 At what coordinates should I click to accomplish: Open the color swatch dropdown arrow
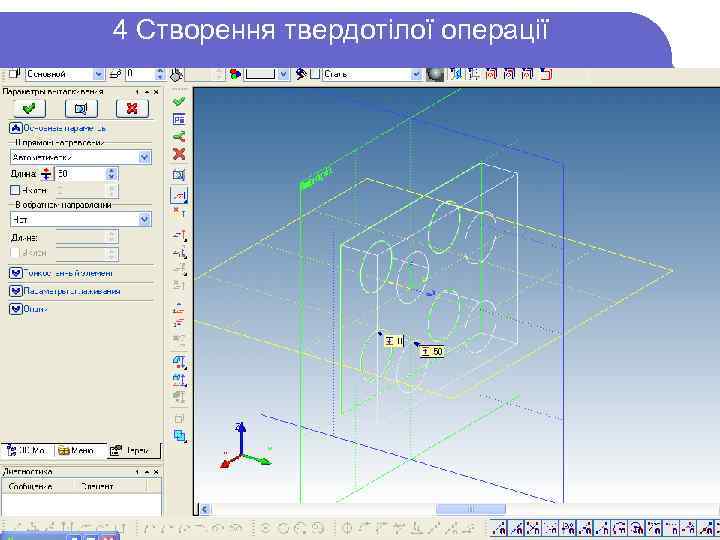[283, 74]
